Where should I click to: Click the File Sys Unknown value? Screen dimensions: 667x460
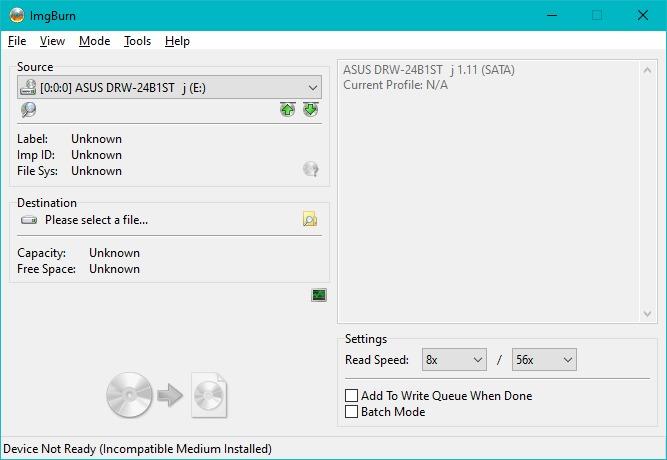(x=97, y=171)
